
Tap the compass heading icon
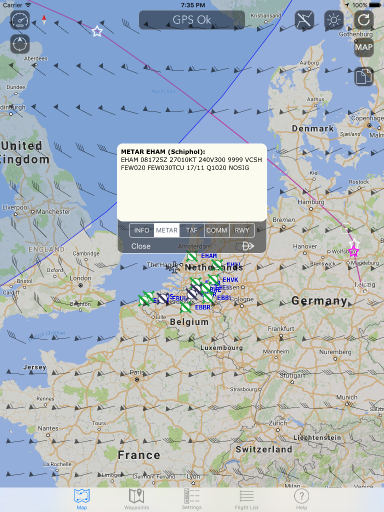coord(20,44)
